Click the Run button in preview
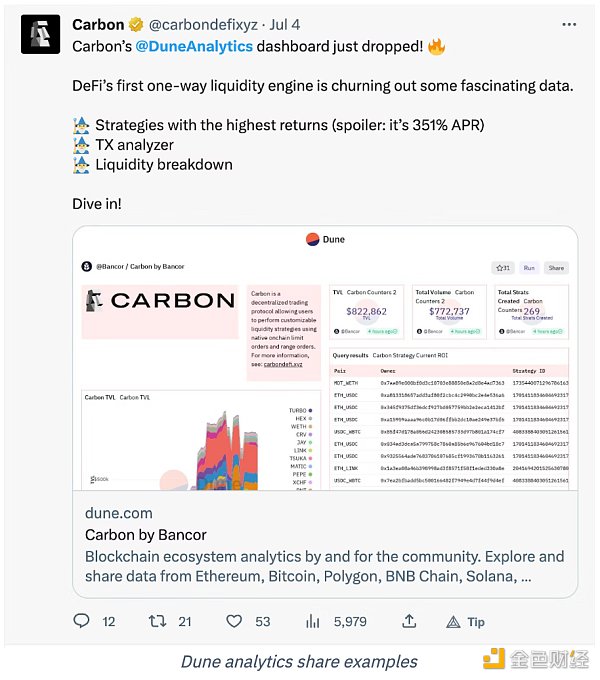Screen dimensions: 600x680 tap(529, 268)
